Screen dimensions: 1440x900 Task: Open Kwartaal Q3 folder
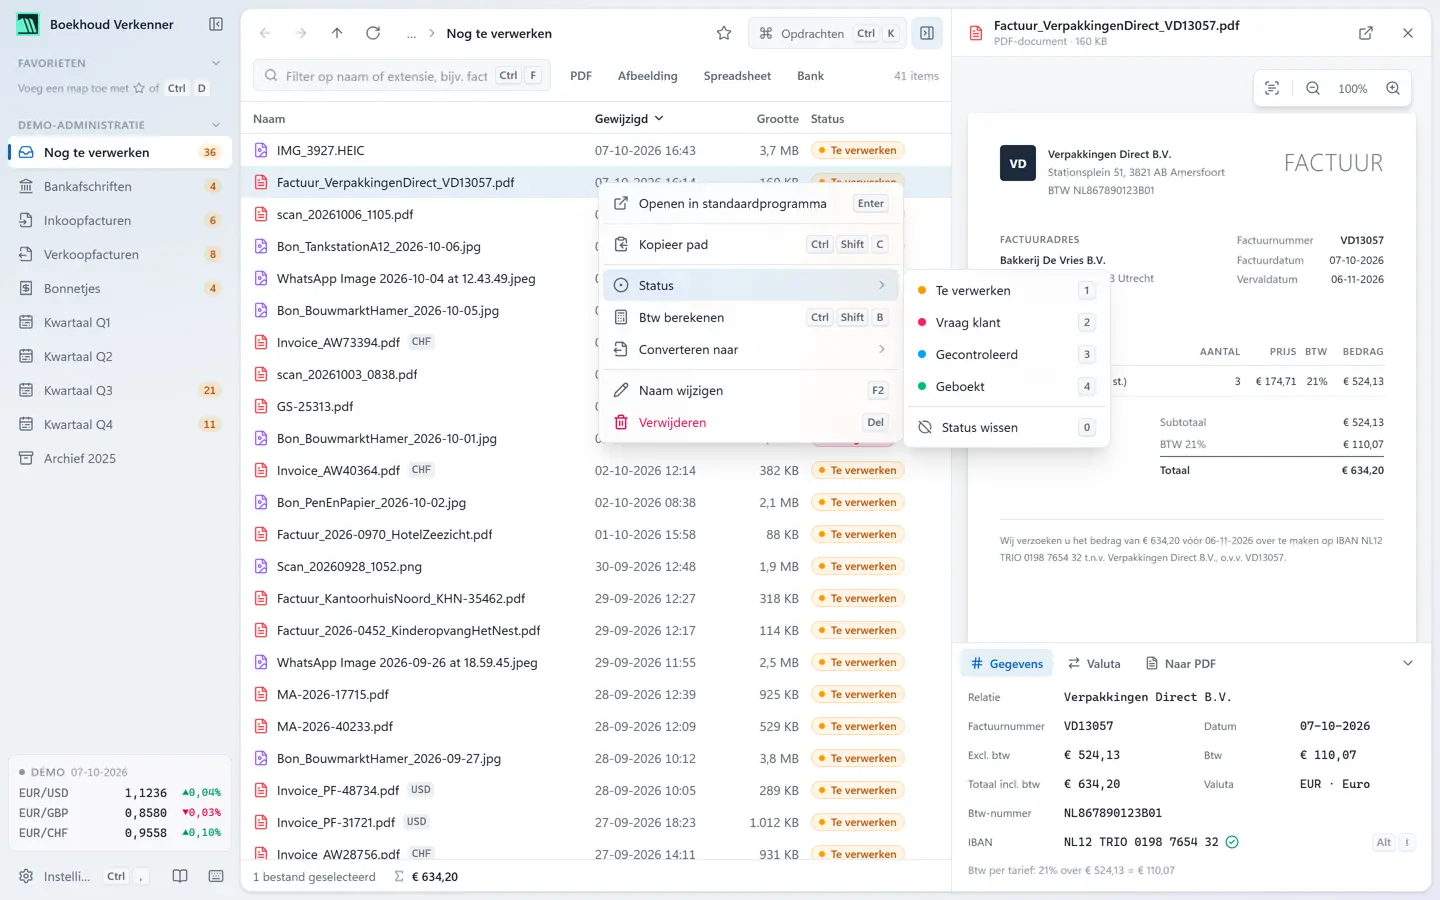pos(120,390)
